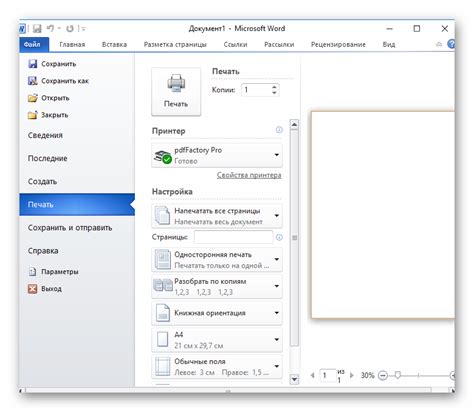Click the horizontal scrollbar at window bottom
Screen dimensions: 474x412
[228, 390]
